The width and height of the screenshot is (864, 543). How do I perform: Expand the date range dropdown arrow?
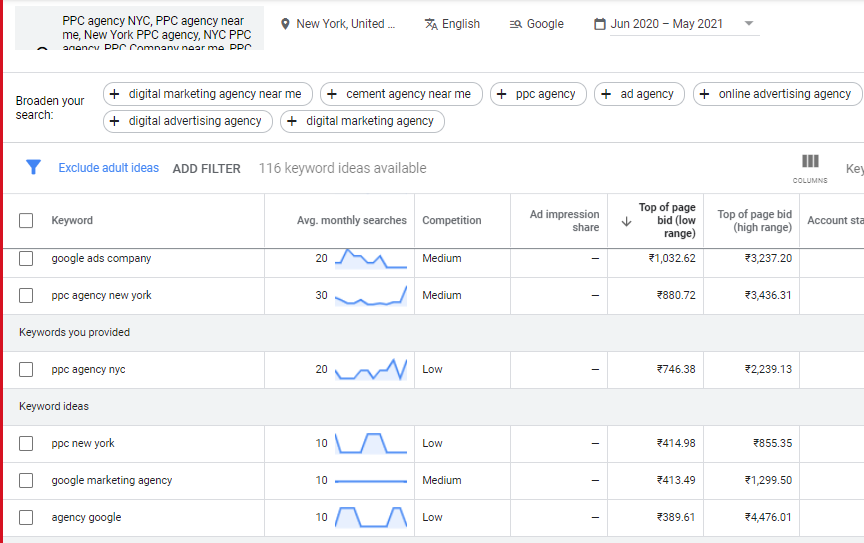tap(749, 24)
